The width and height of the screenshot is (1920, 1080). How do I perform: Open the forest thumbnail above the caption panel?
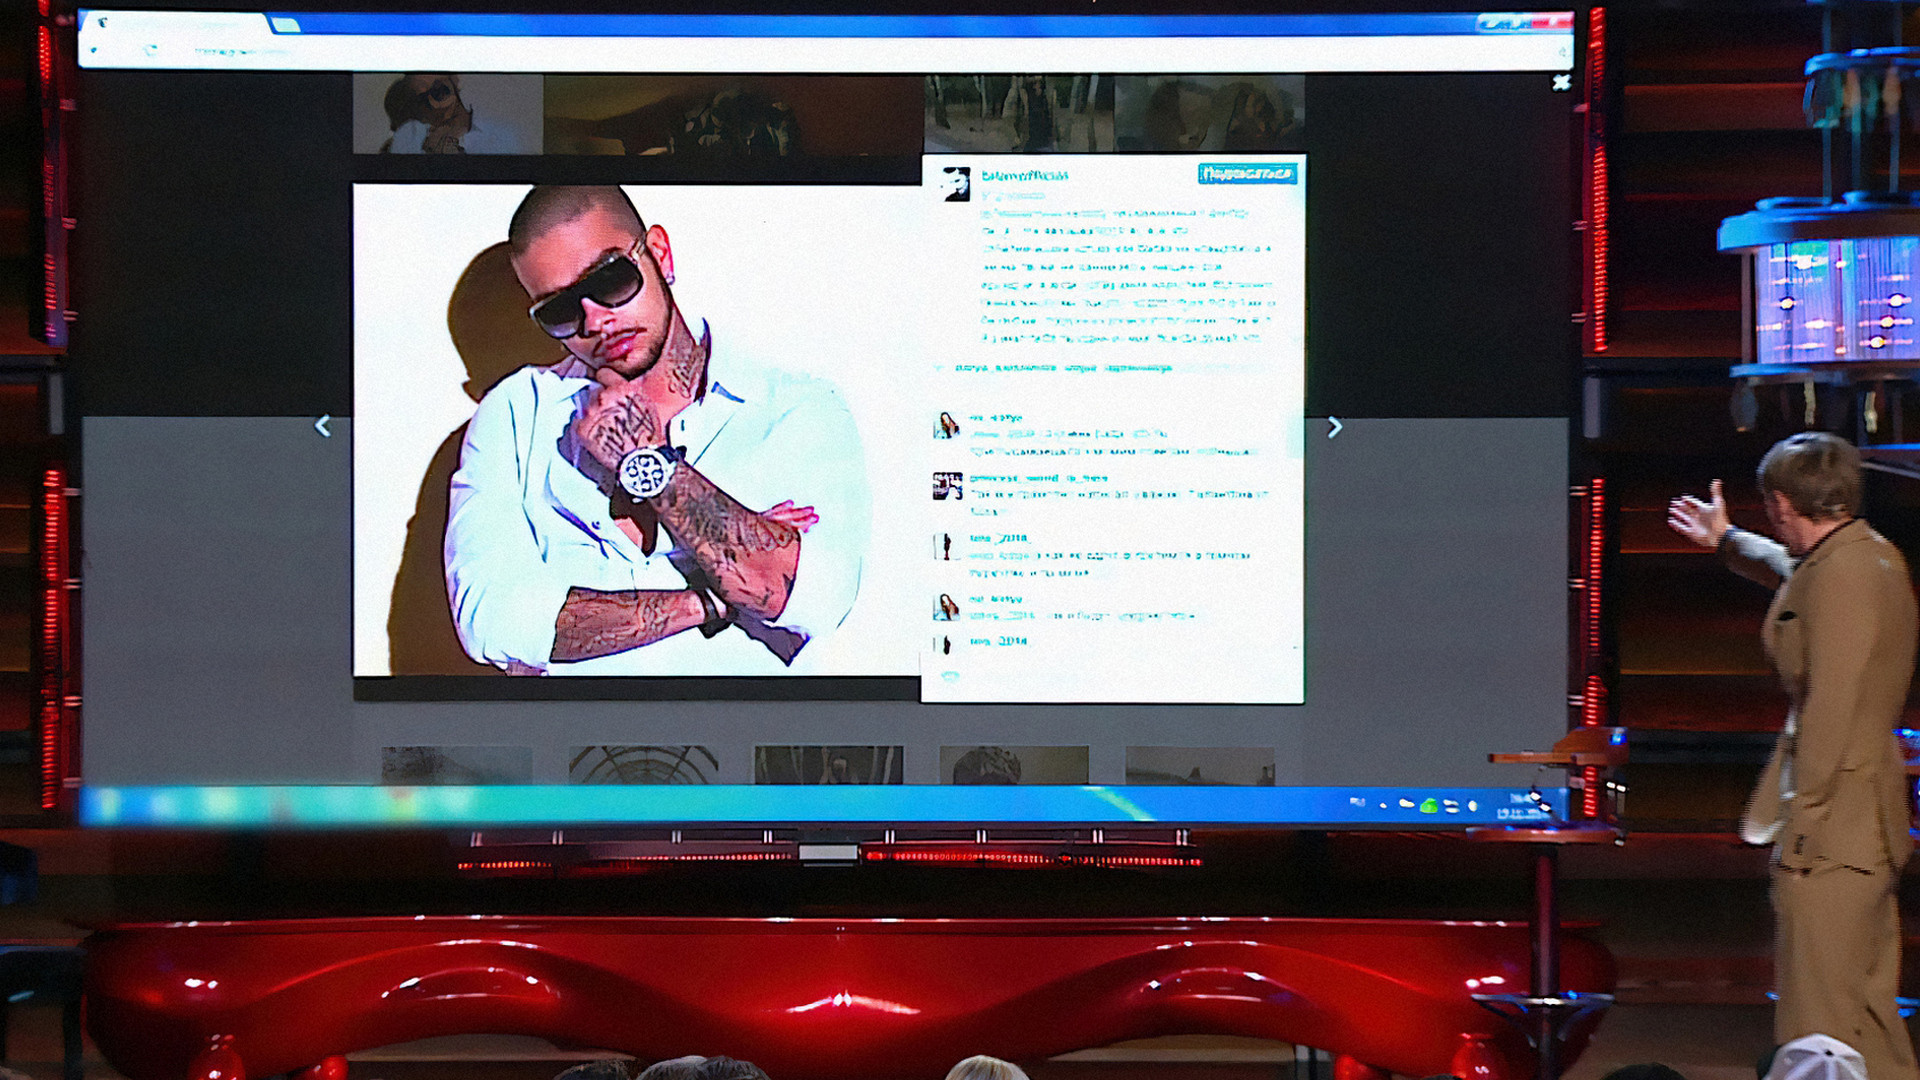coord(1018,114)
